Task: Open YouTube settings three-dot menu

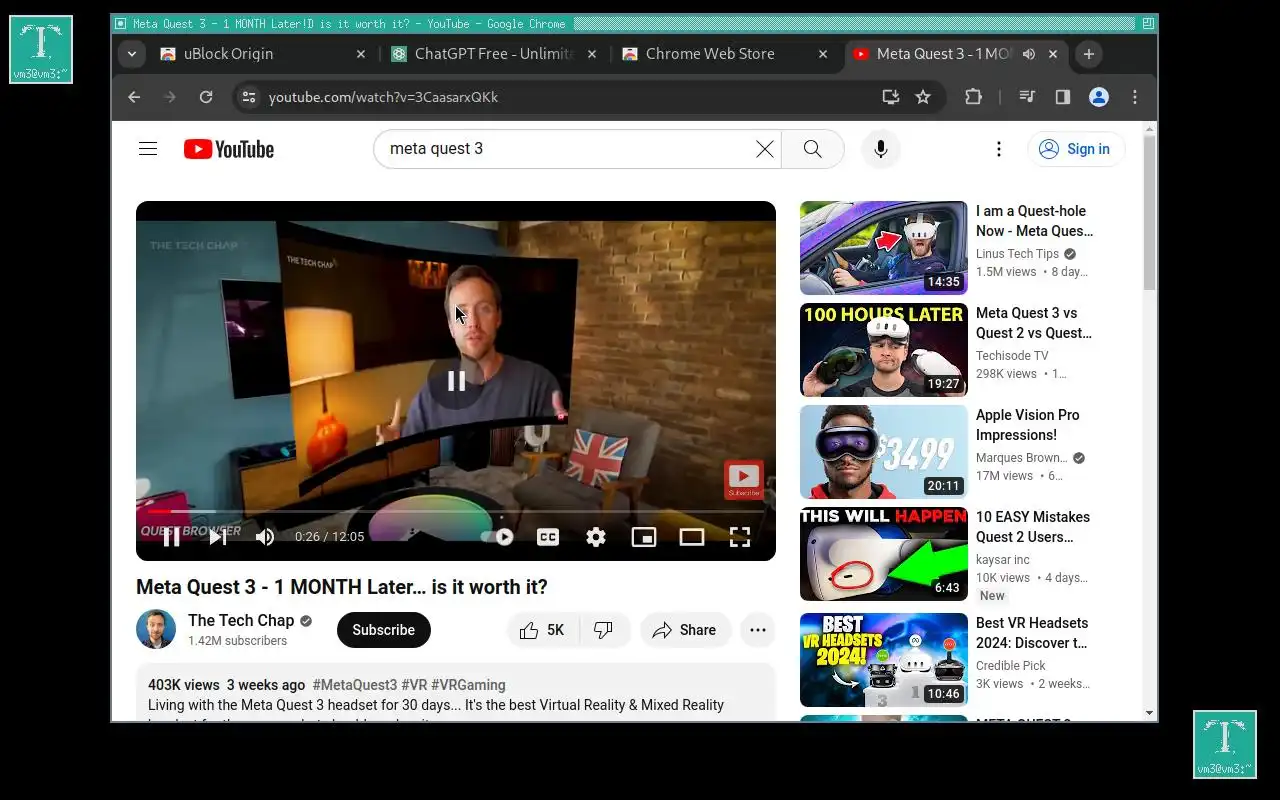Action: tap(998, 149)
